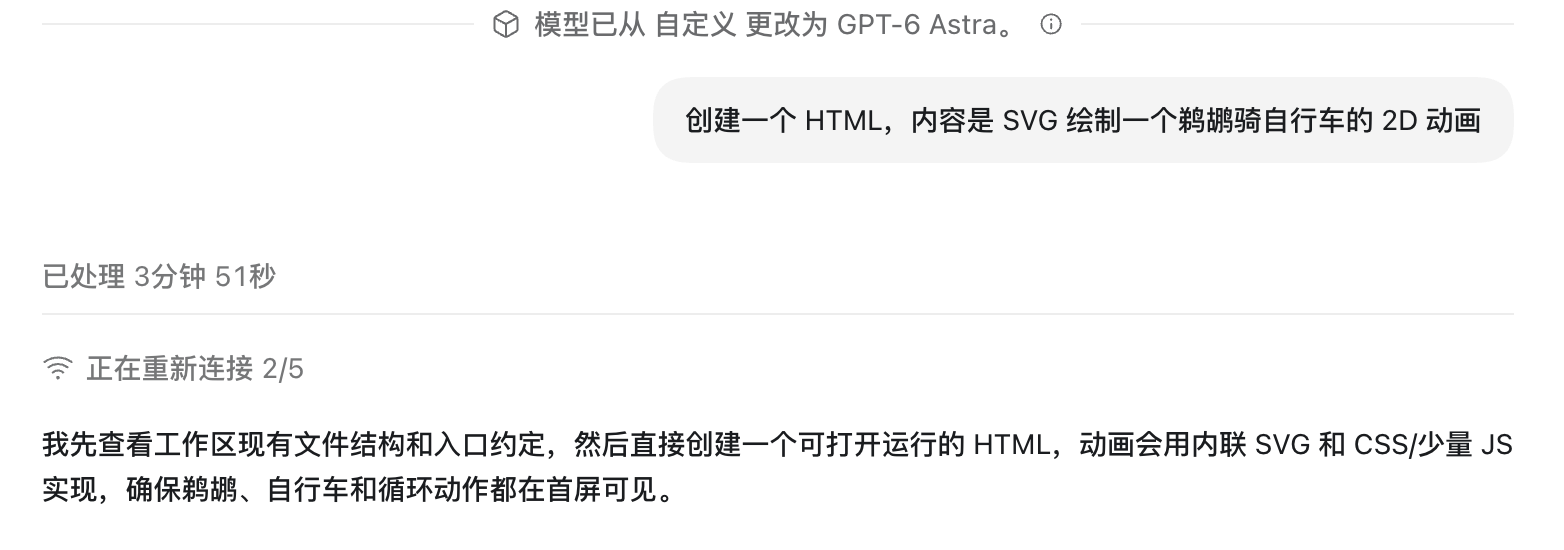This screenshot has width=1564, height=550.
Task: Click the cube model icon
Action: click(x=507, y=25)
